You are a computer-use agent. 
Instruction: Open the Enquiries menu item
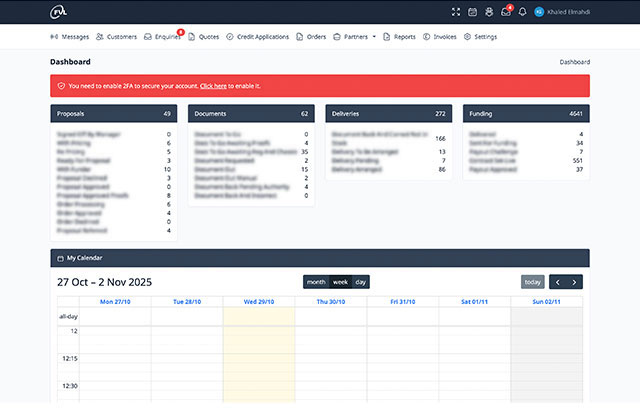click(x=160, y=36)
